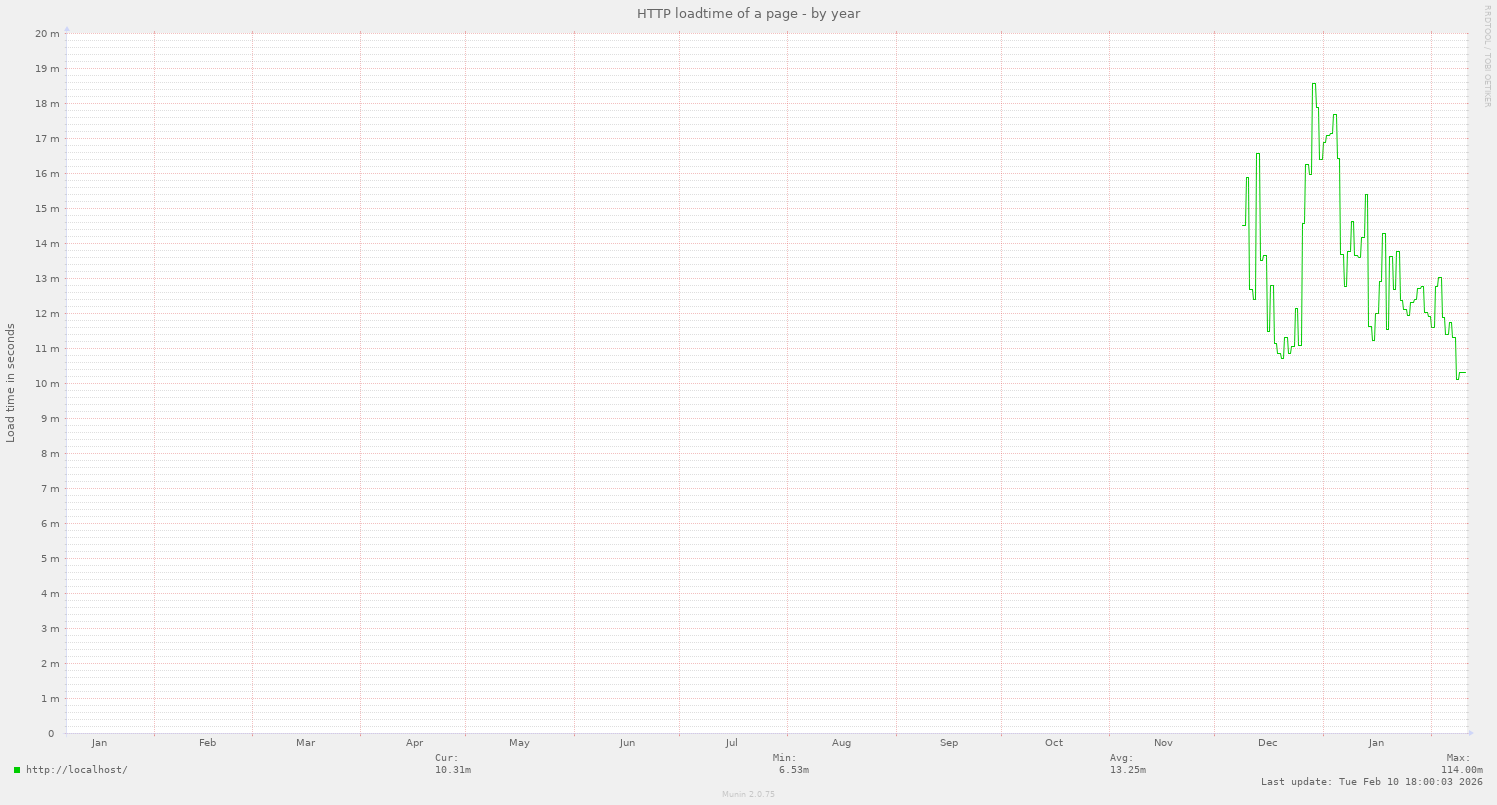Screen dimensions: 1497x805
Task: Click the Min value 6.53m
Action: point(791,768)
